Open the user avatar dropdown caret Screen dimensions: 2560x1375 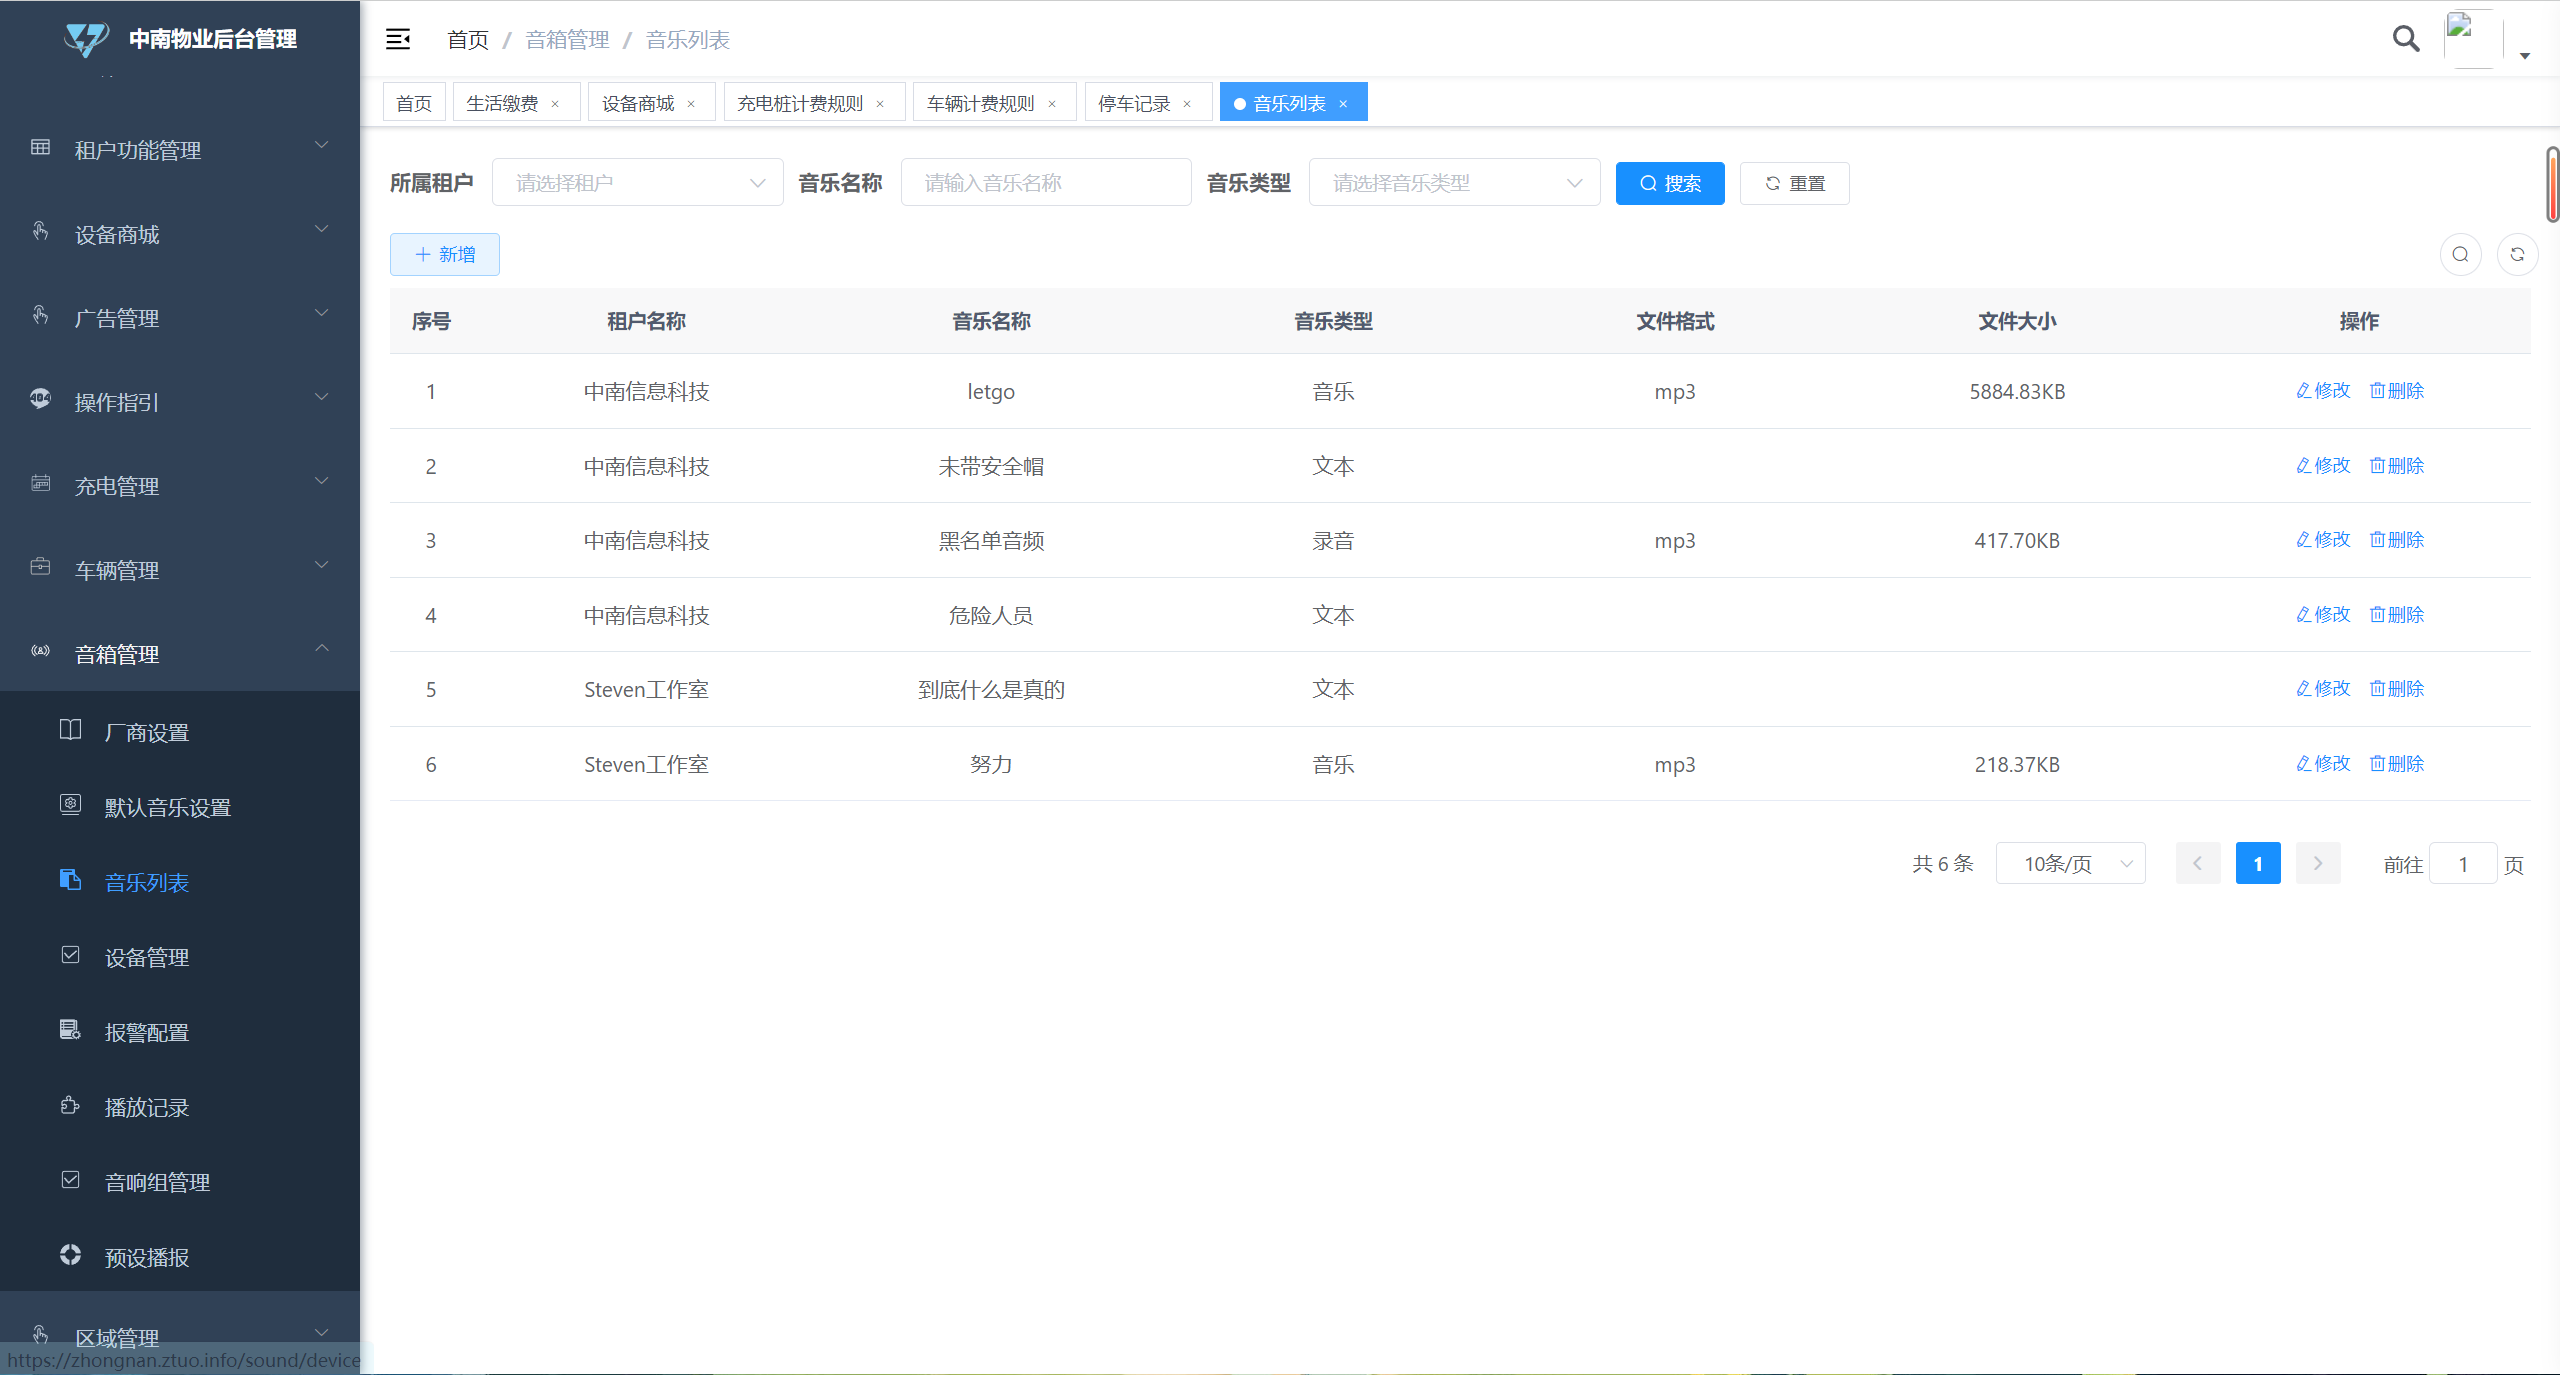click(x=2525, y=56)
